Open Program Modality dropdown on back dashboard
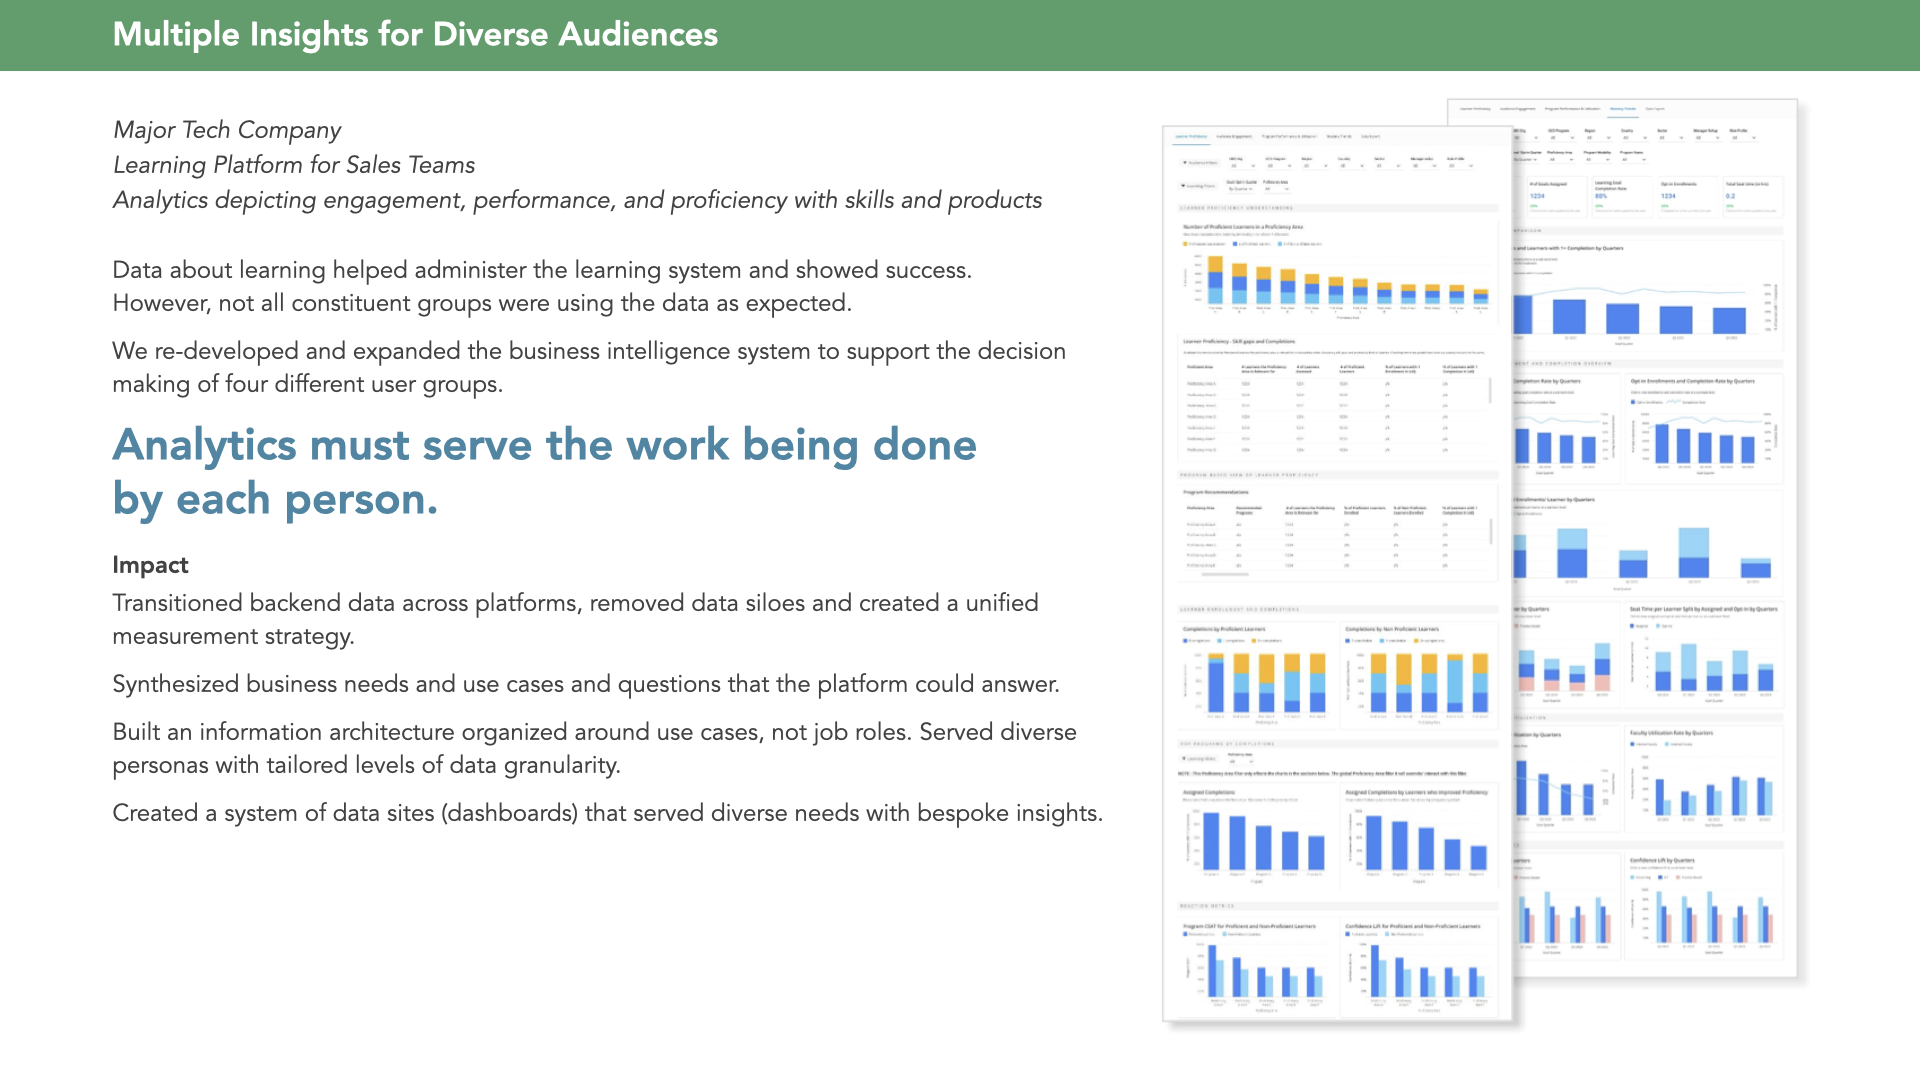Screen dimensions: 1920x1080 pos(1598,160)
